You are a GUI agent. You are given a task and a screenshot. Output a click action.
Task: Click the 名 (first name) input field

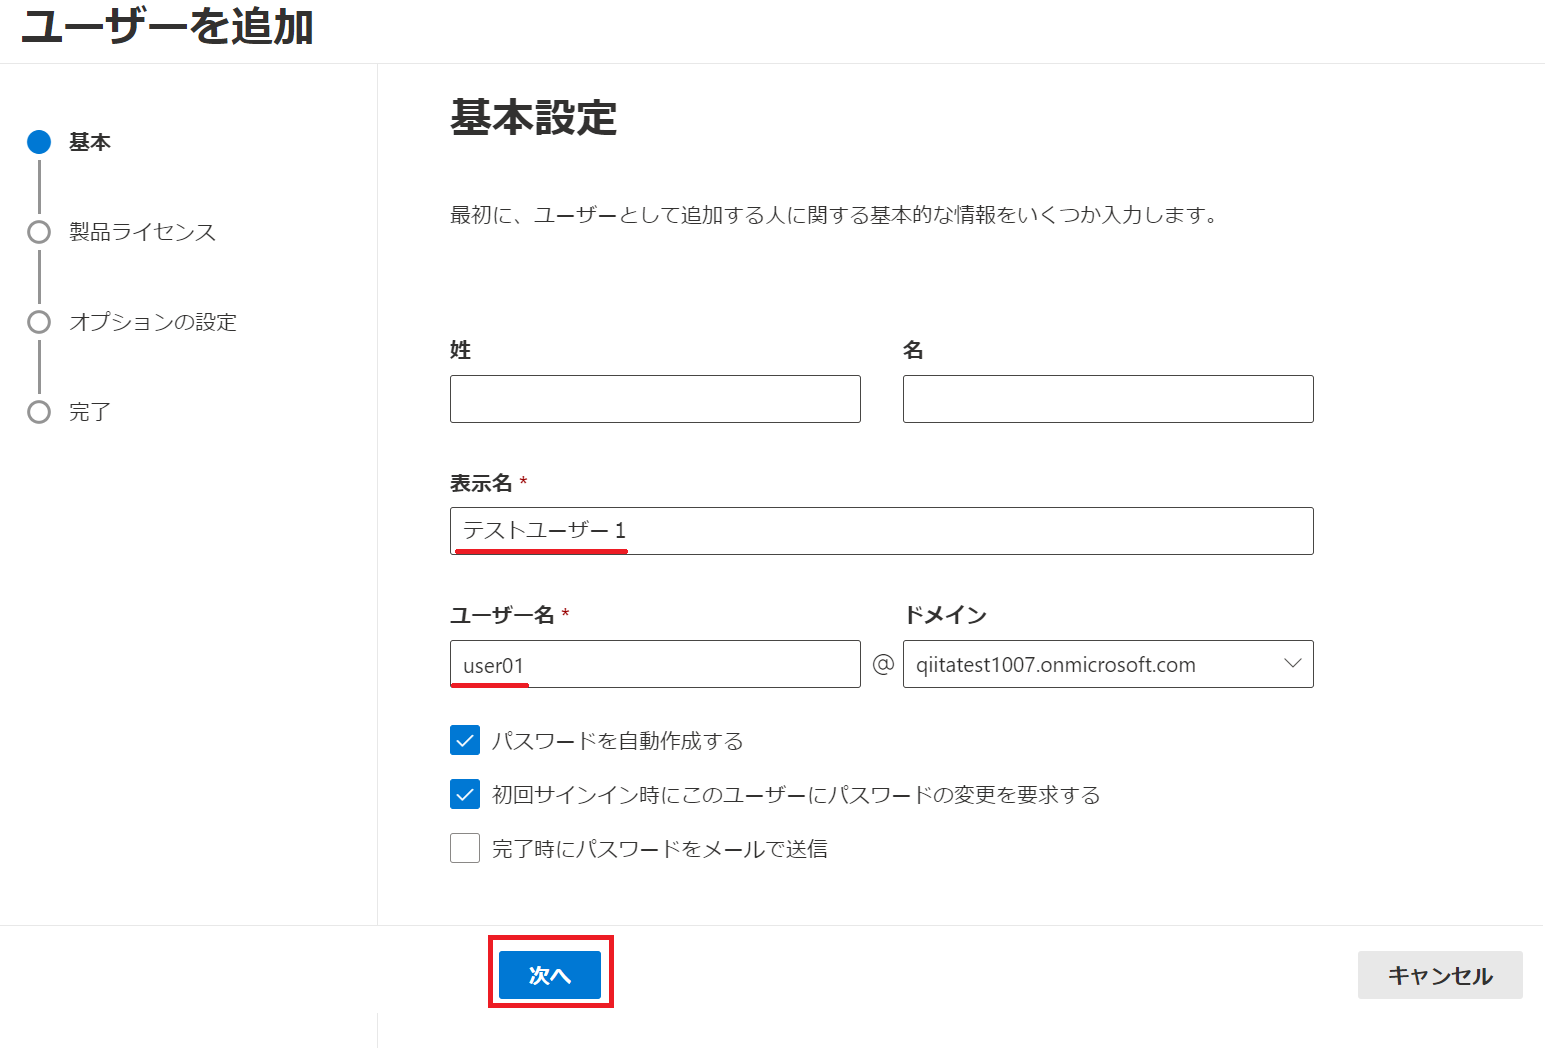coord(1108,399)
